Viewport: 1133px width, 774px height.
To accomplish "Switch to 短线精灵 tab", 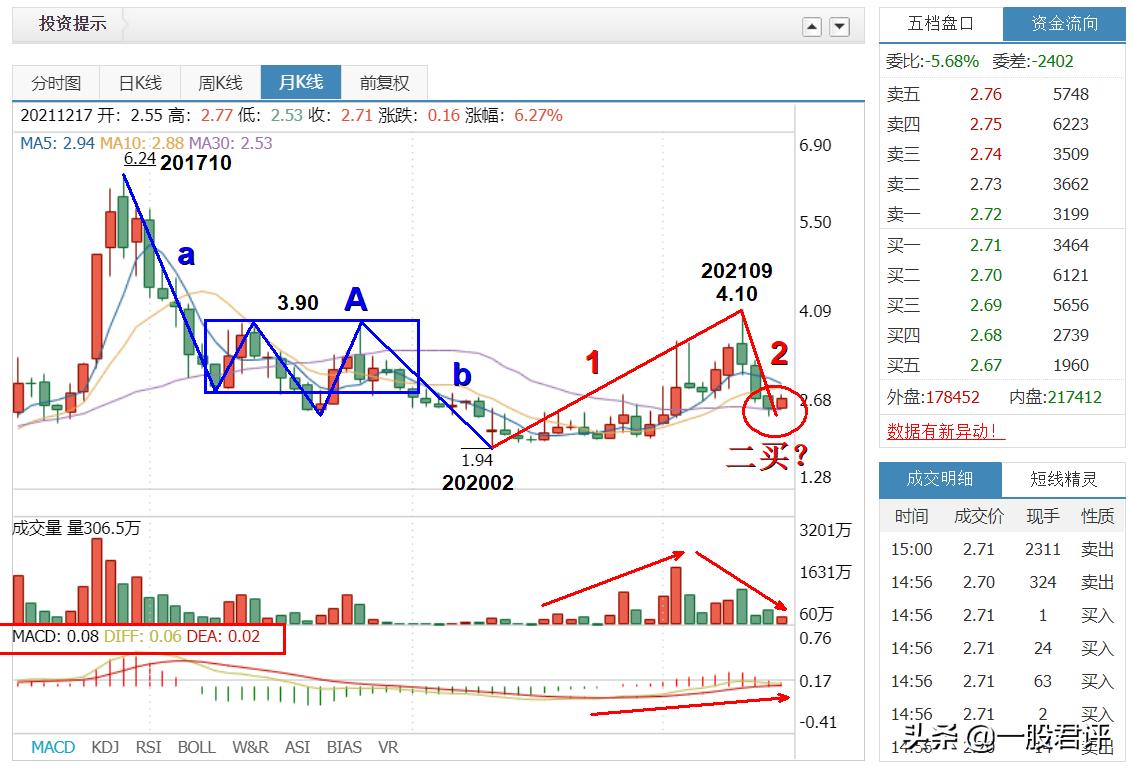I will tap(1064, 479).
